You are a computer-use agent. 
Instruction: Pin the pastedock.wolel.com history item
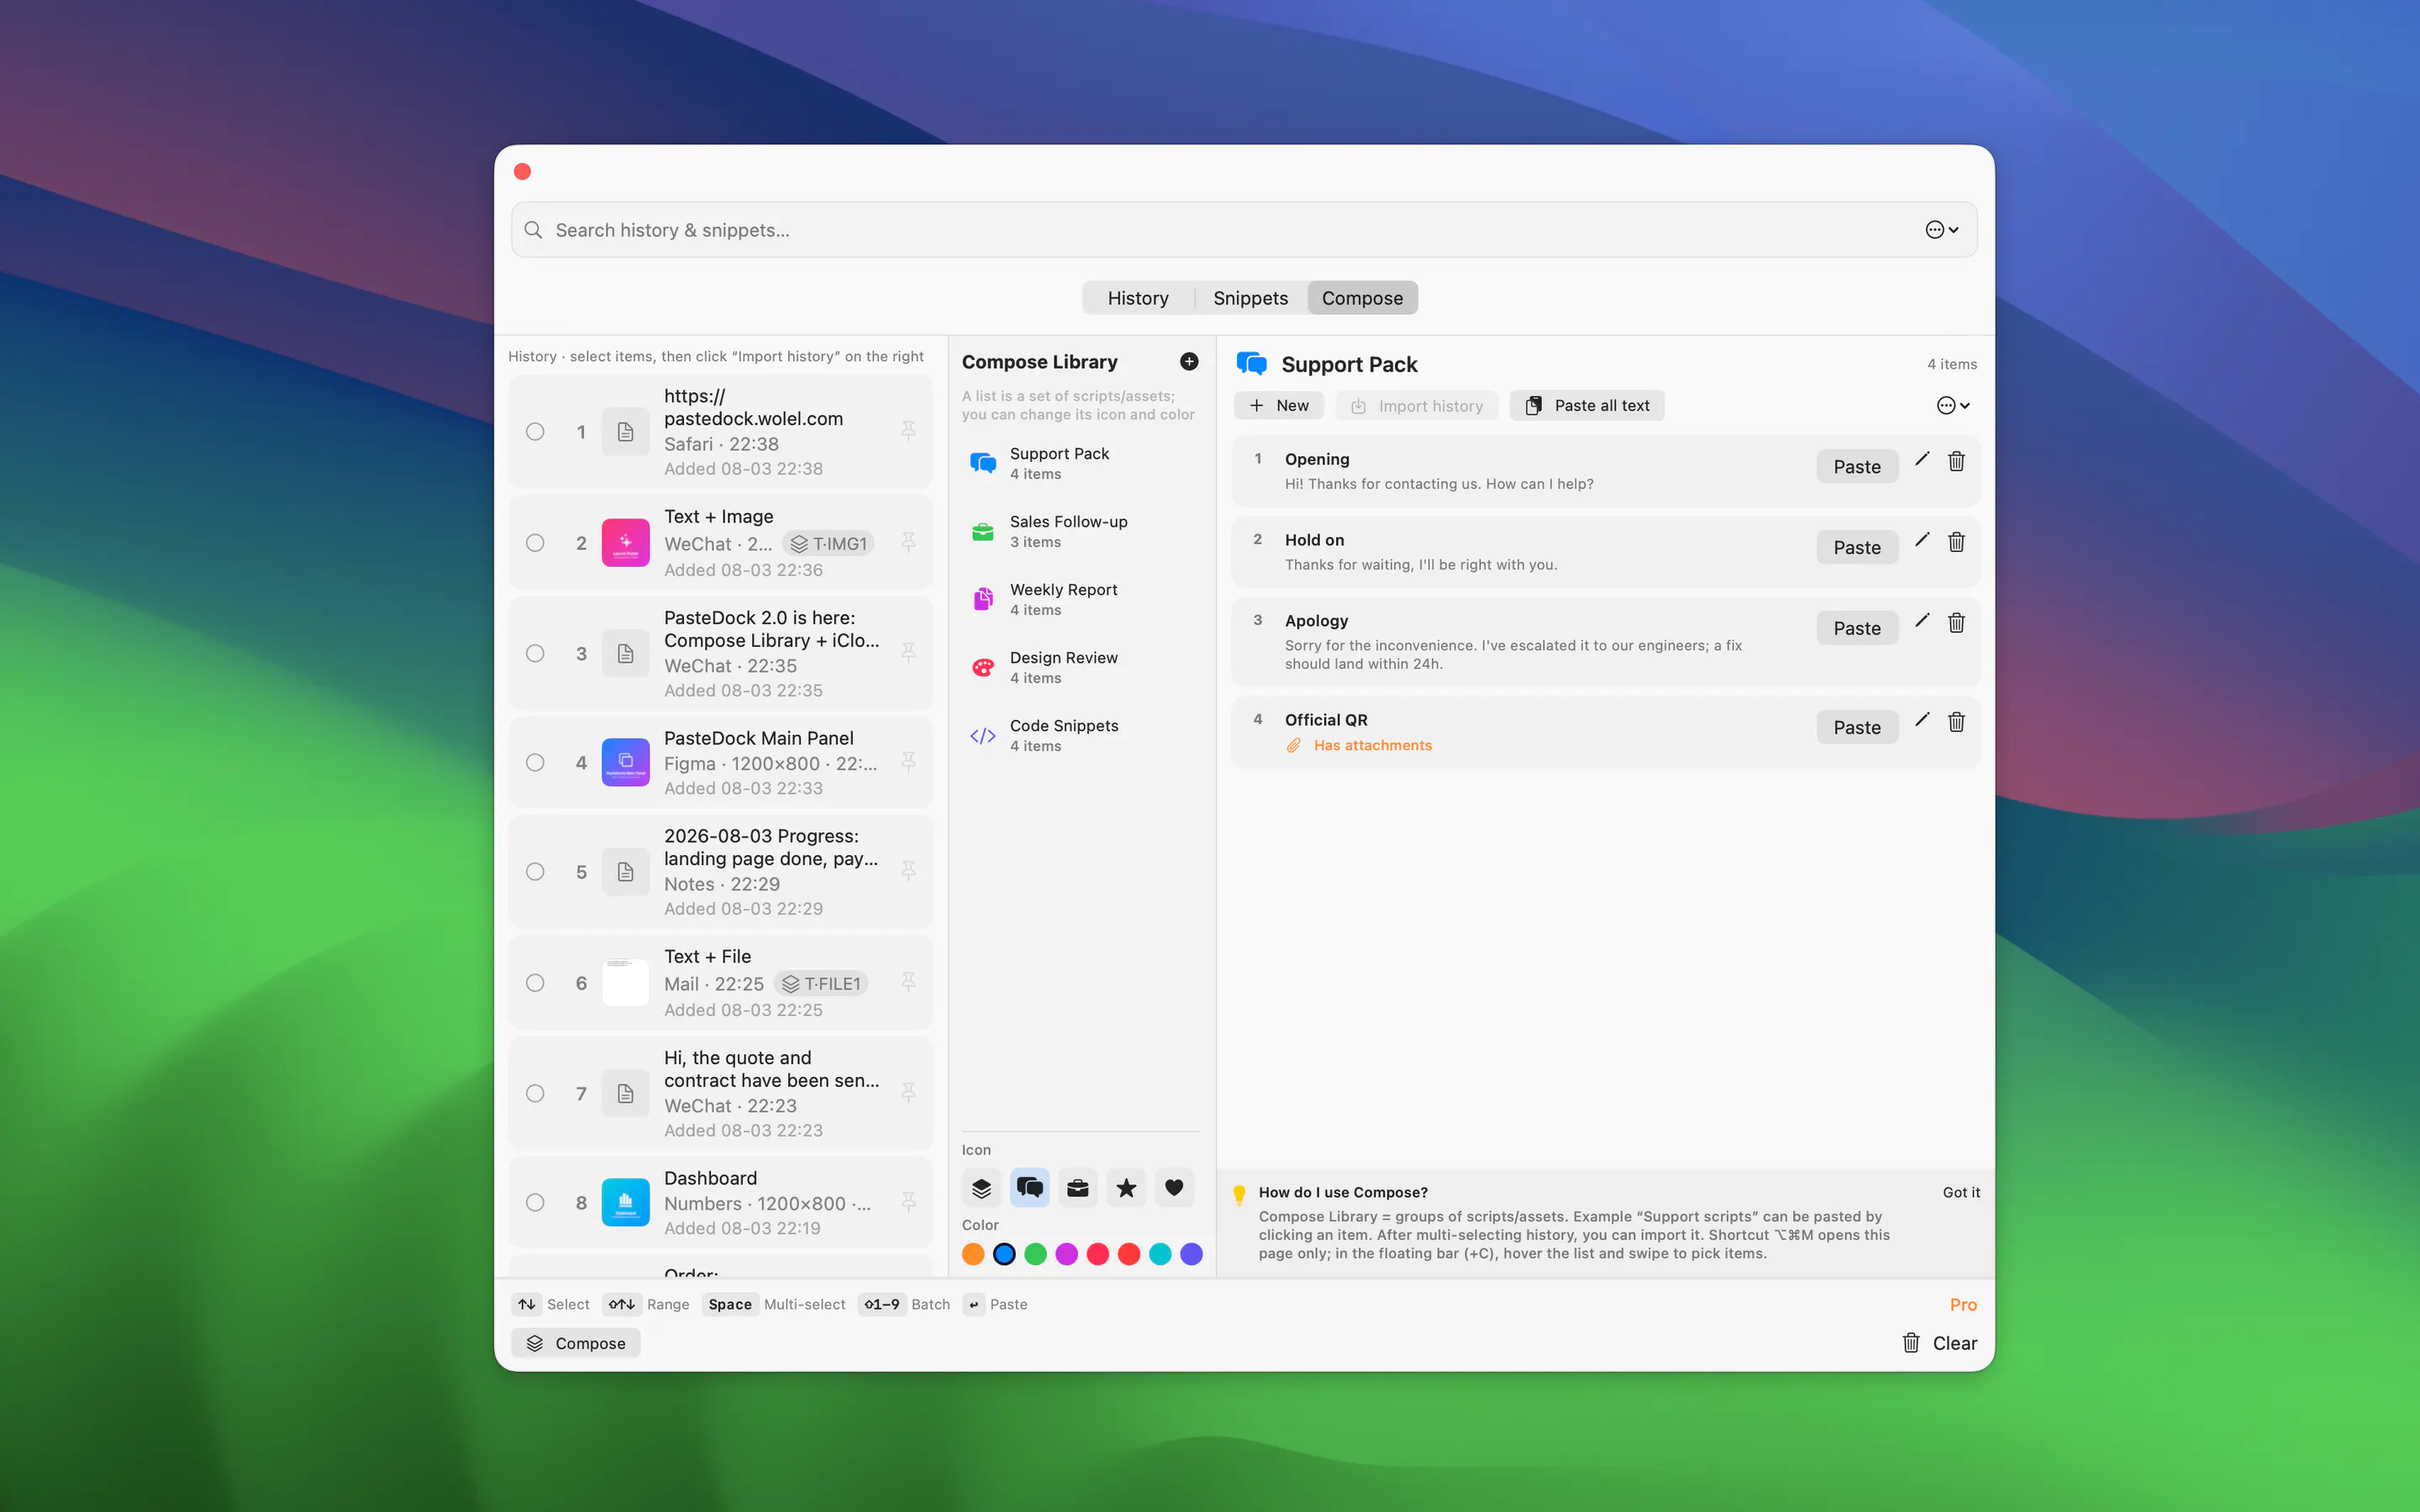click(908, 431)
